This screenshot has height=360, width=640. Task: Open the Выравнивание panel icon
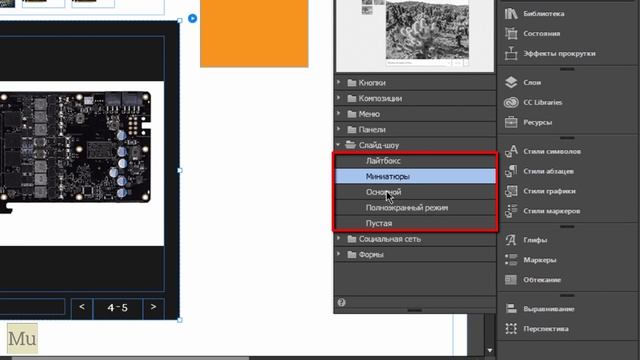pos(511,309)
